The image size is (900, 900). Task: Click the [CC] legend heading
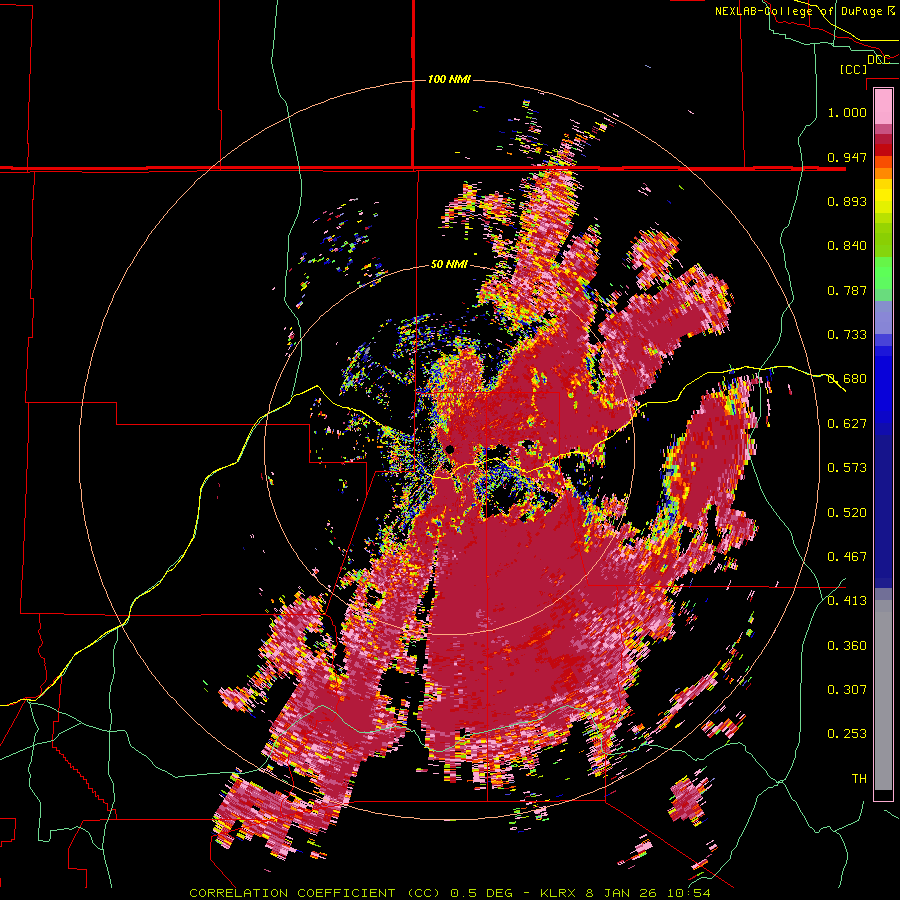[x=853, y=69]
